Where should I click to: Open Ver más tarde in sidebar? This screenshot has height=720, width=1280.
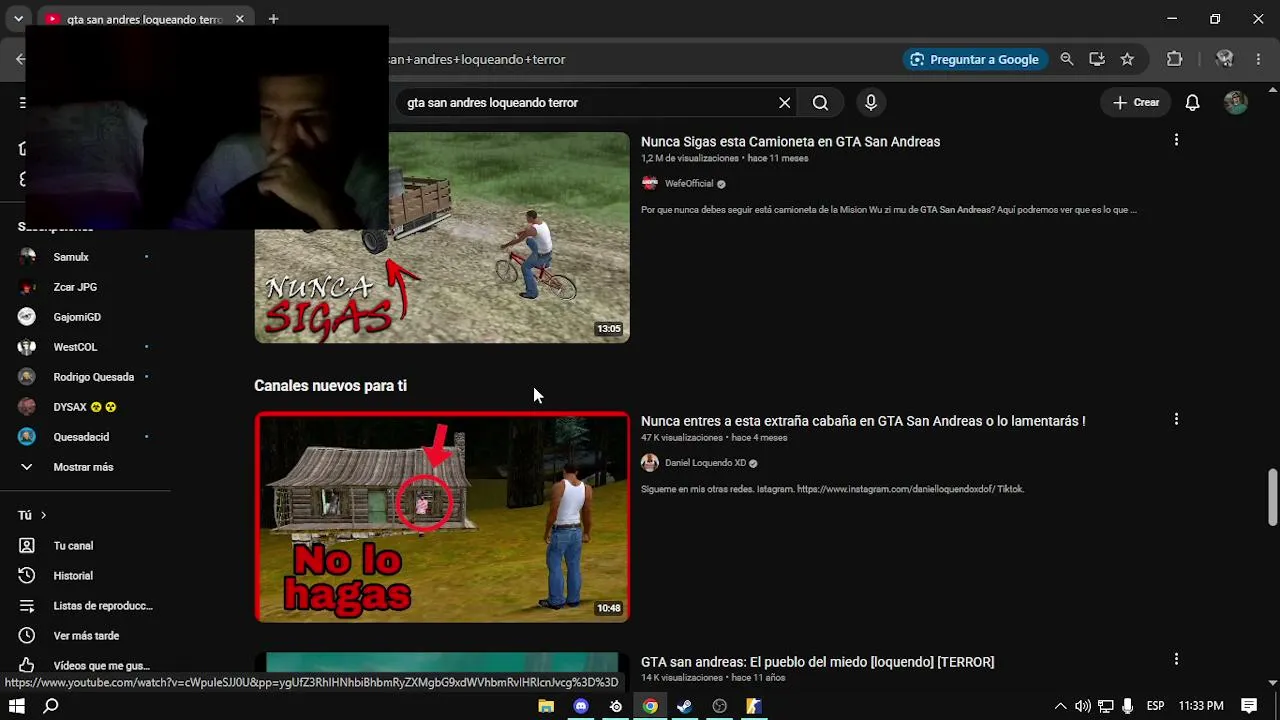click(85, 636)
